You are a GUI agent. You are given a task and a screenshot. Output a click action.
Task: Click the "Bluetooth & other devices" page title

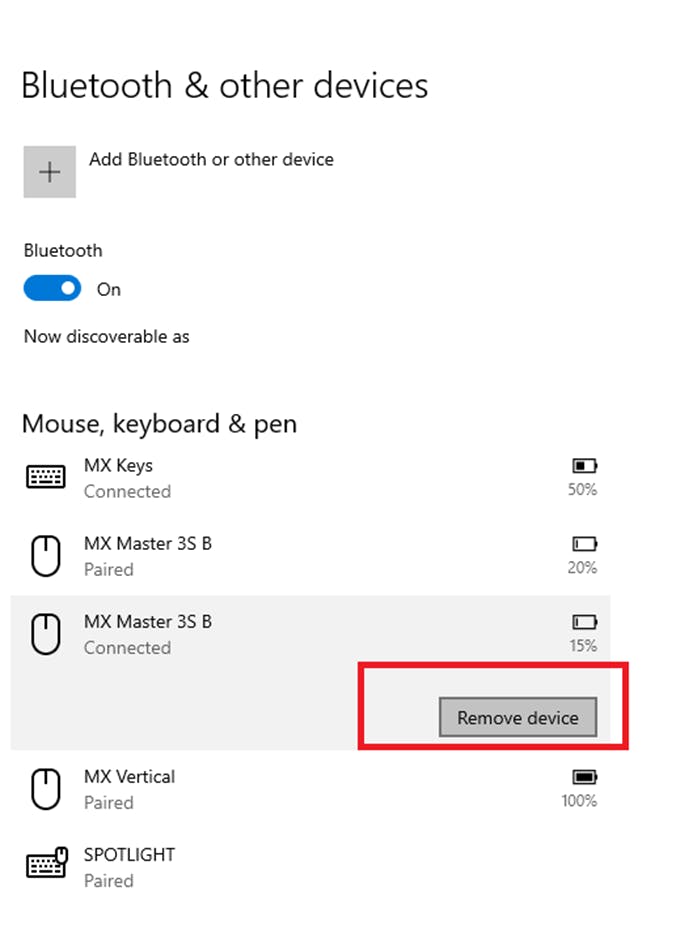point(225,86)
